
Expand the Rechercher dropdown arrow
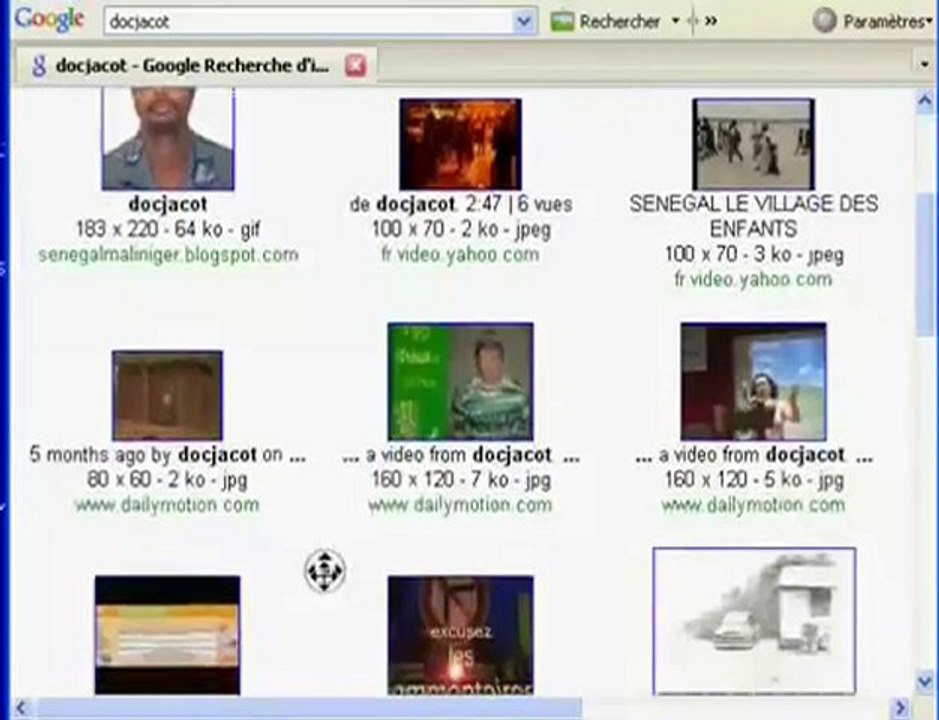676,21
